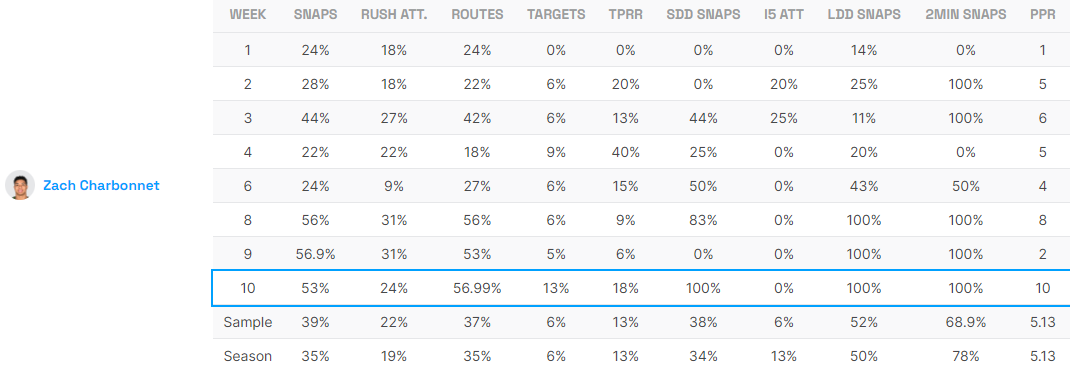Click the TPRR column header
Viewport: 1070px width, 371px height.
pos(626,15)
